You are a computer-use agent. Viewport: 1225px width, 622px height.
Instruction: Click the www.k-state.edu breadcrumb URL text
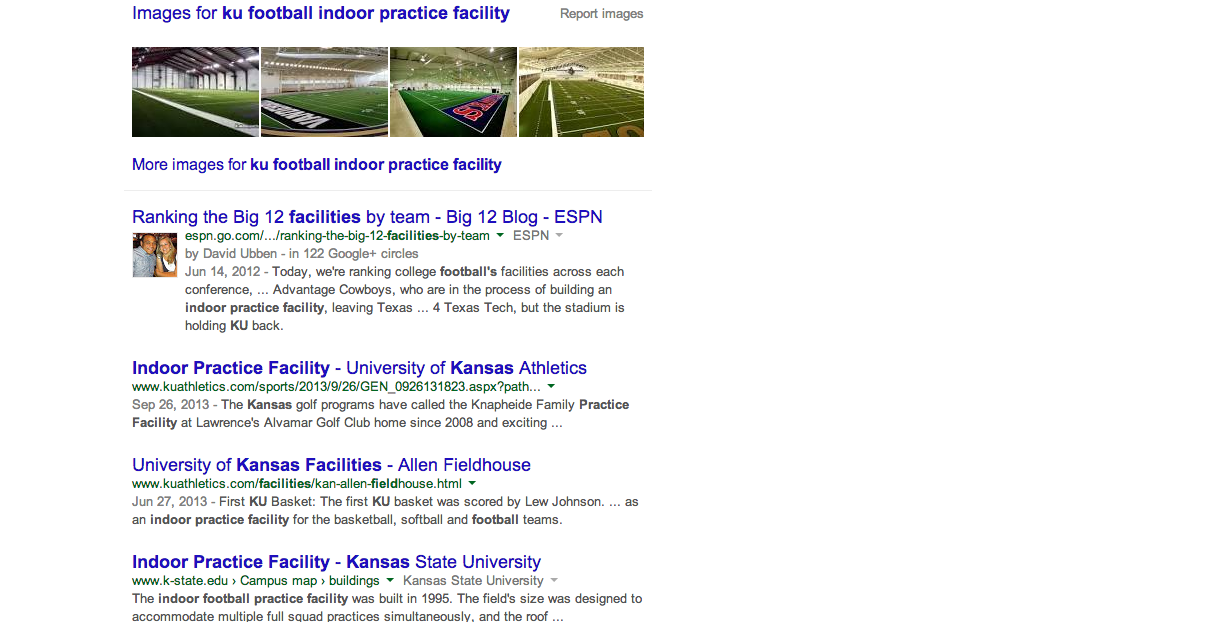[255, 581]
